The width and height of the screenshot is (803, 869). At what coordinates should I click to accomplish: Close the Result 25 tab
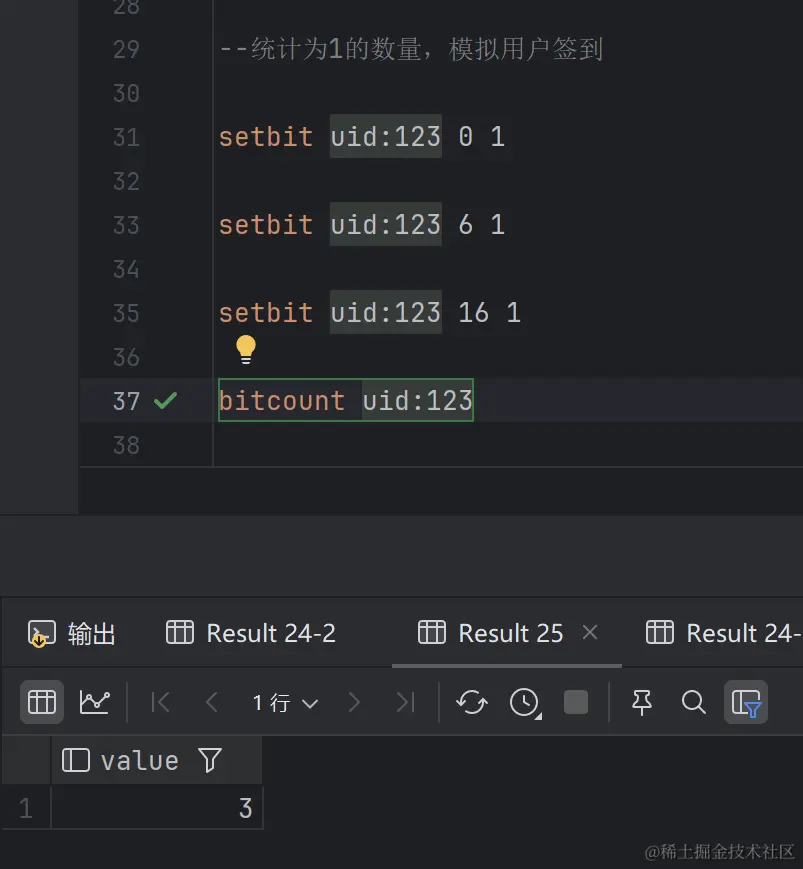click(x=590, y=632)
